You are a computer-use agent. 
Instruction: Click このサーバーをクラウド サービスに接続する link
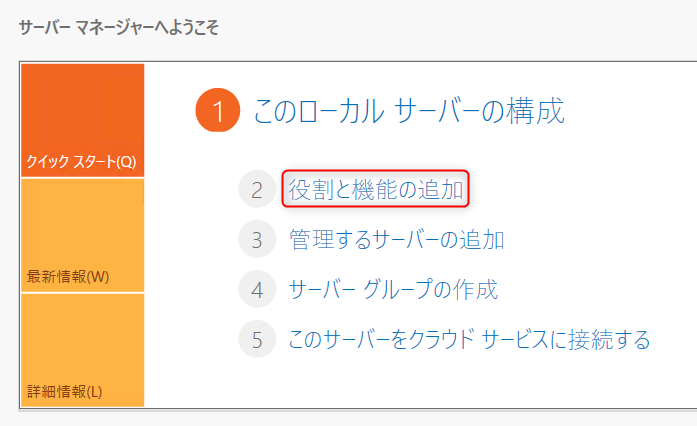[x=469, y=340]
